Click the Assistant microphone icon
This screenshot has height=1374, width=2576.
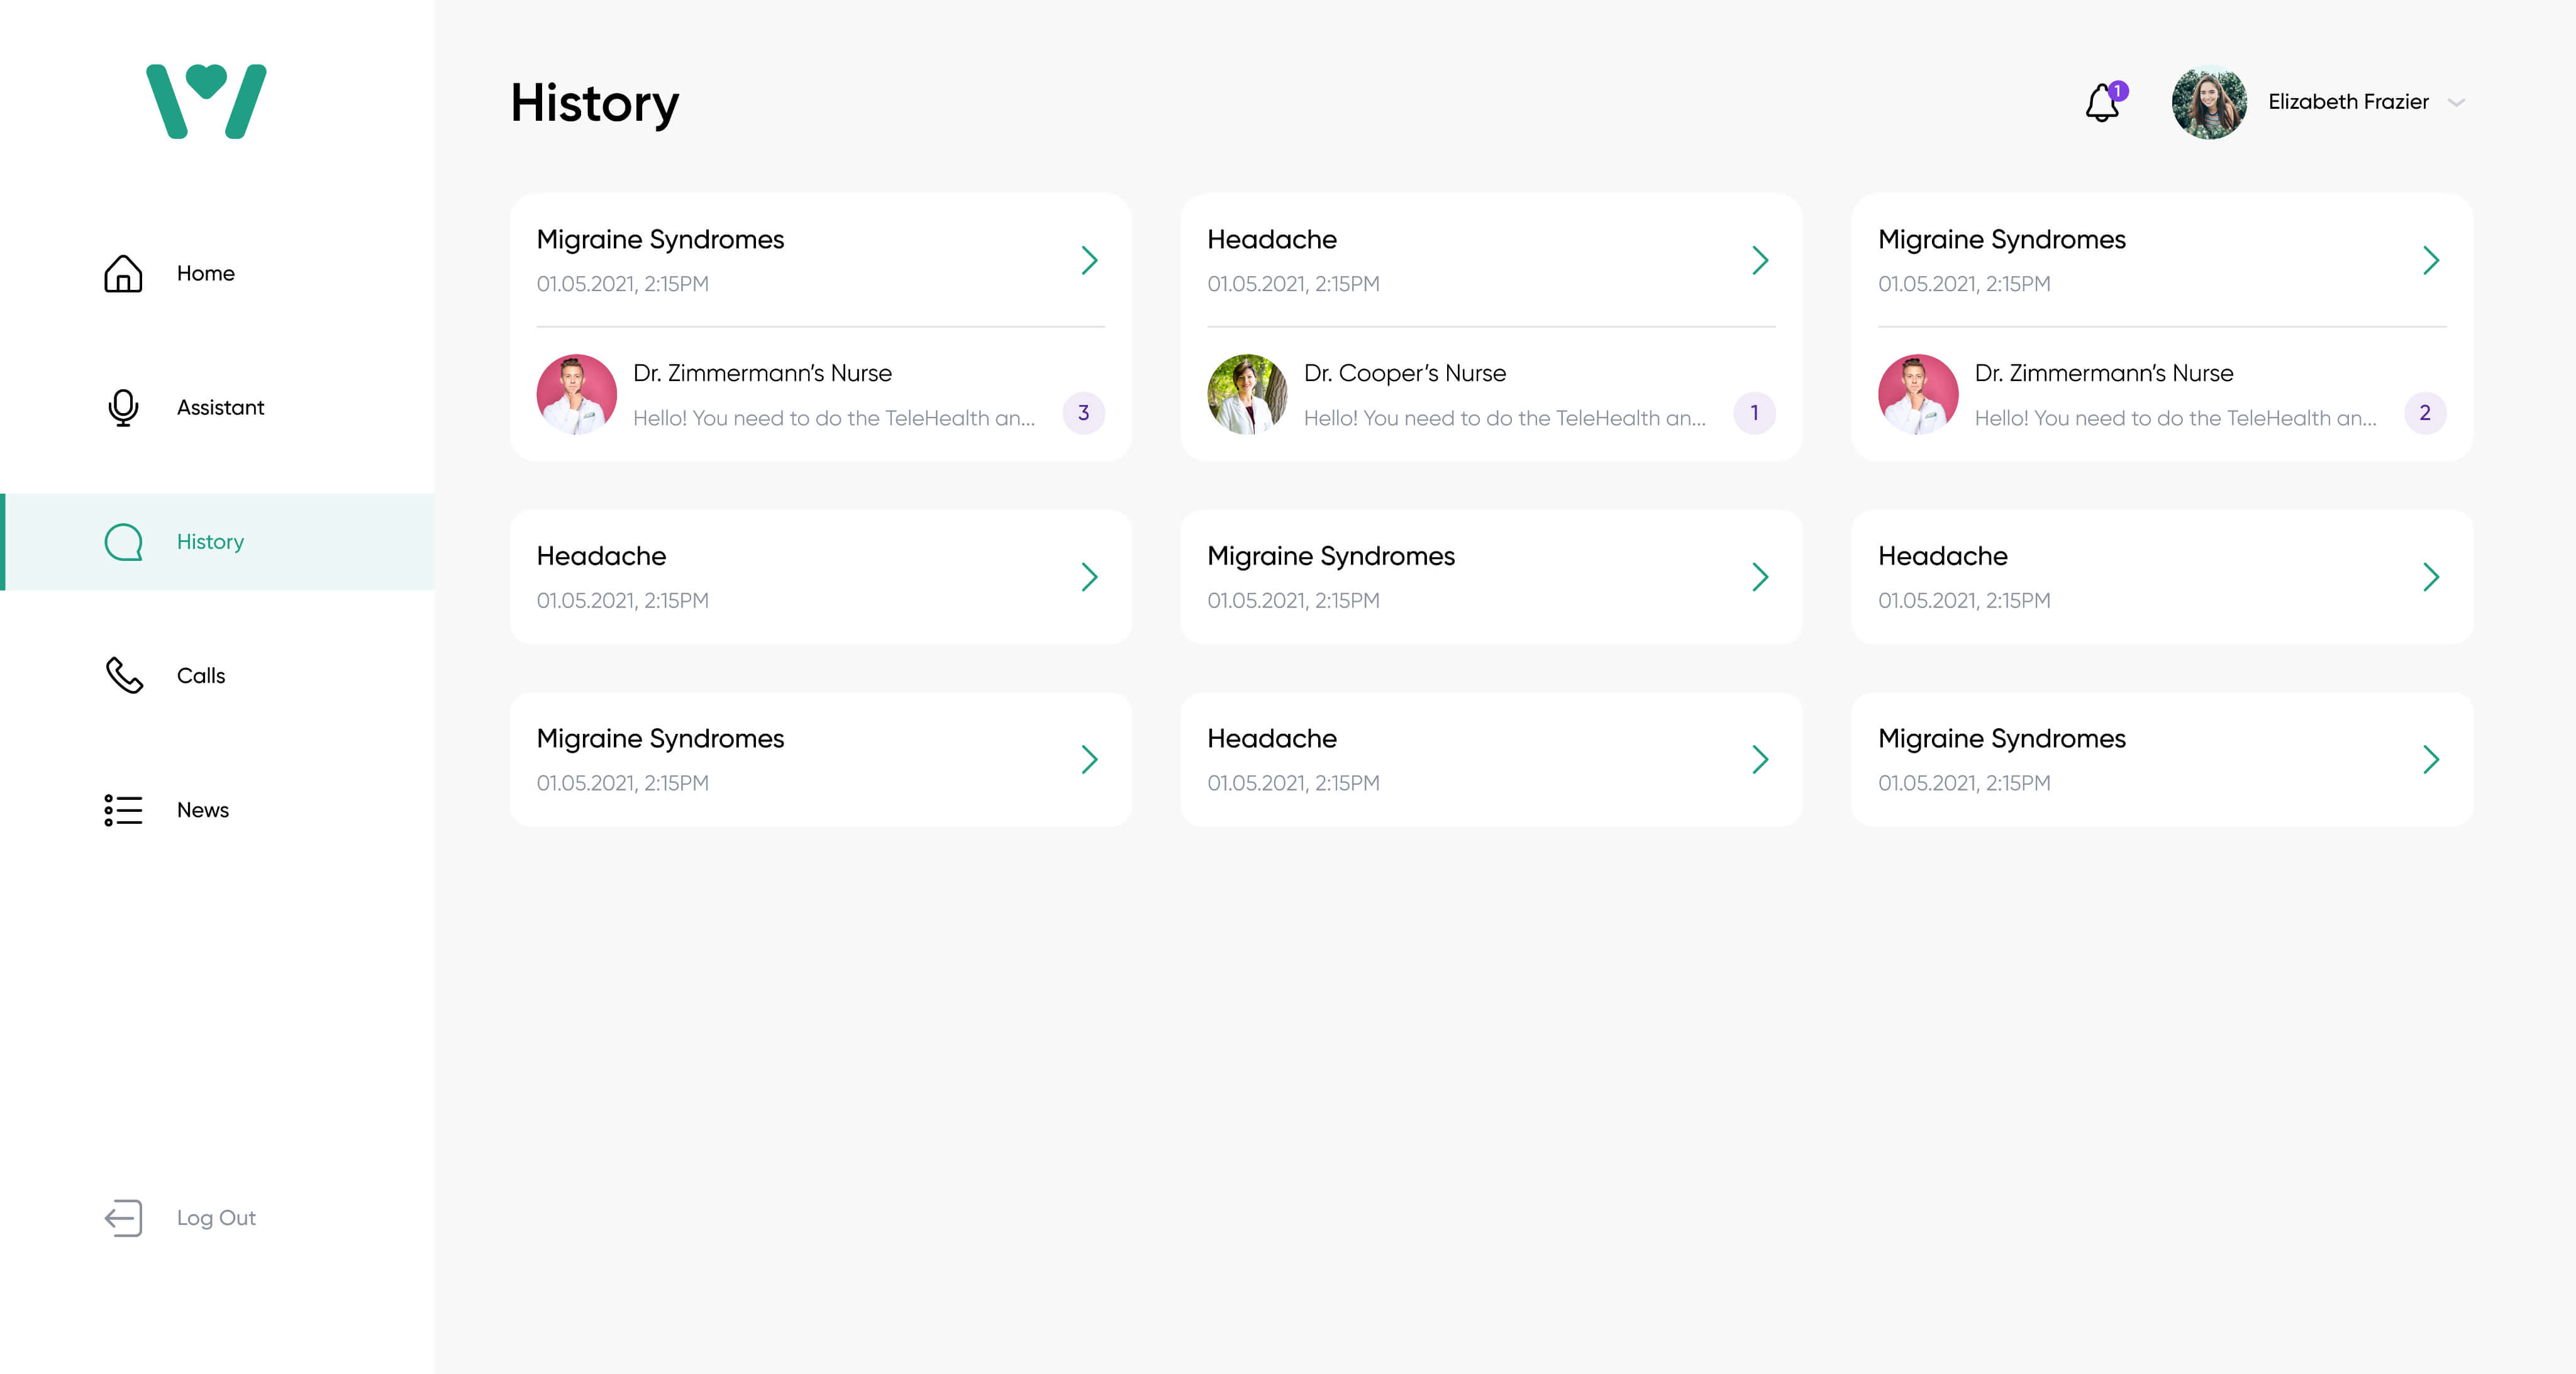click(123, 407)
